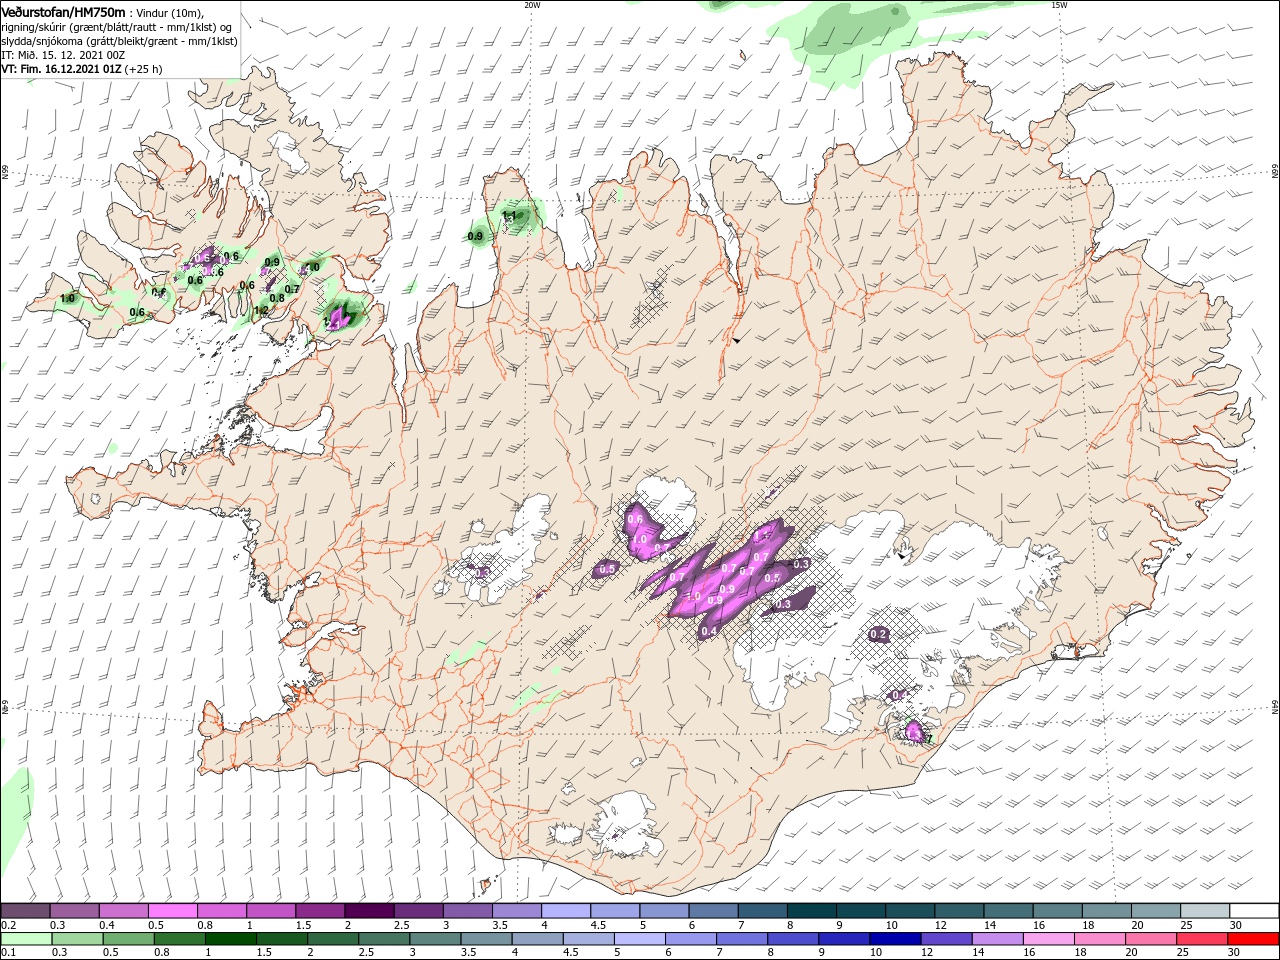Click the 'rigning/skúrir (grænt/blátt/rautt' legend line
Viewport: 1280px width, 960px height.
[x=118, y=27]
